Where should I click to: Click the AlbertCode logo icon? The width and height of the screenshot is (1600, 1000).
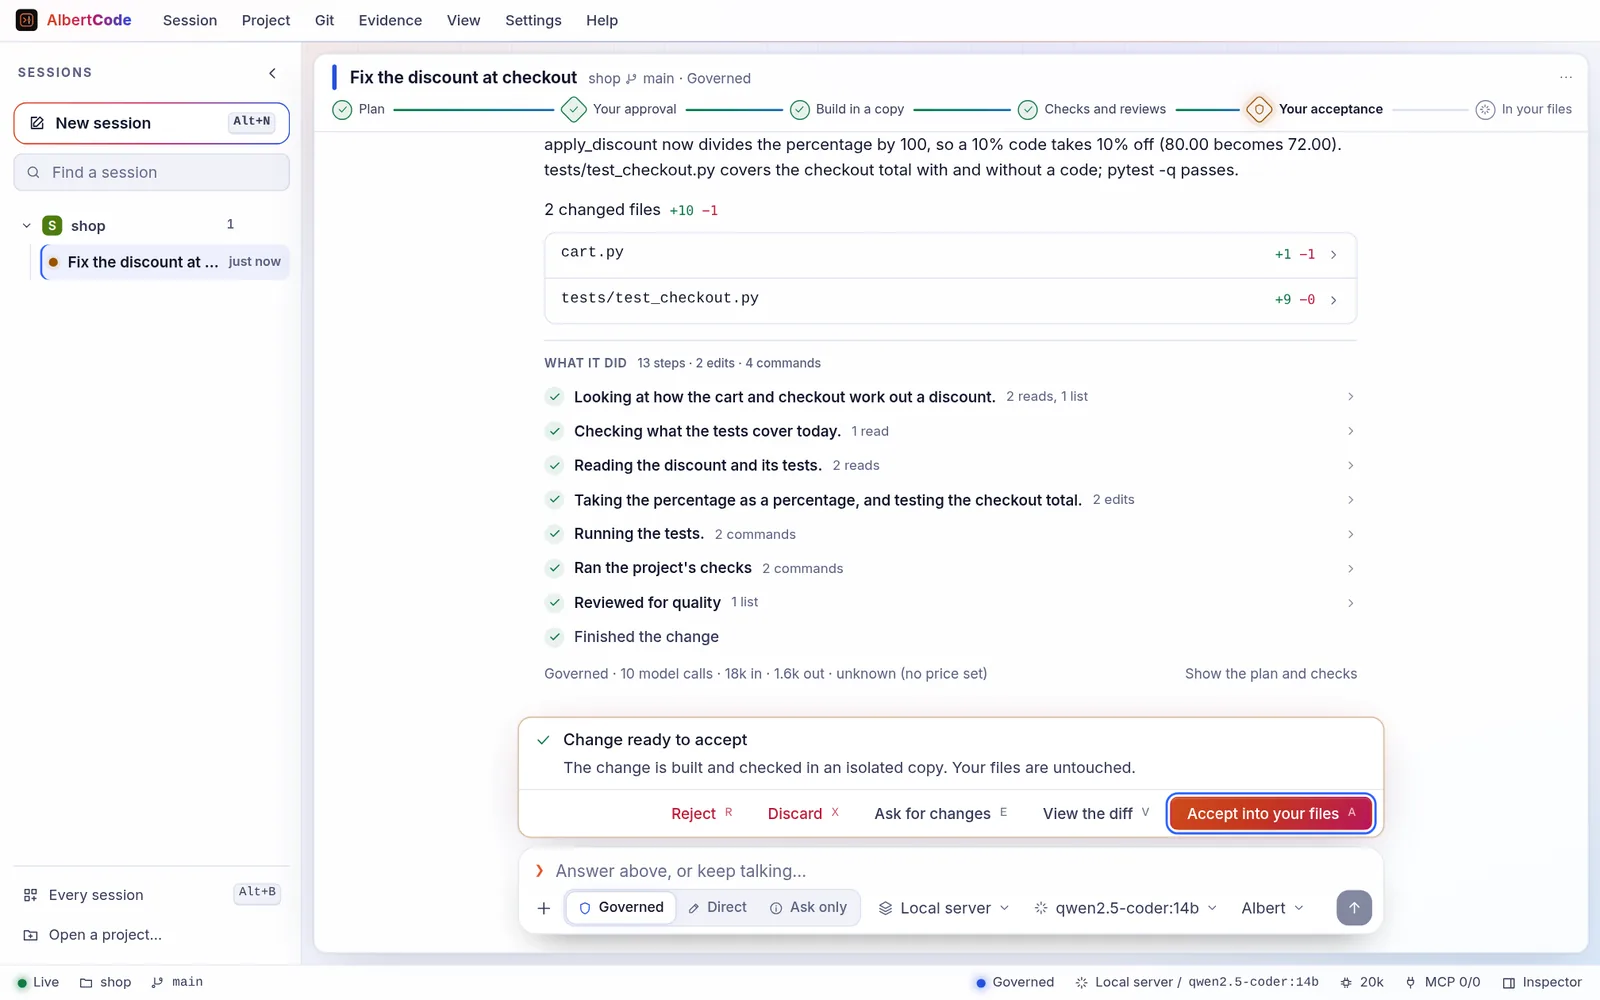27,20
